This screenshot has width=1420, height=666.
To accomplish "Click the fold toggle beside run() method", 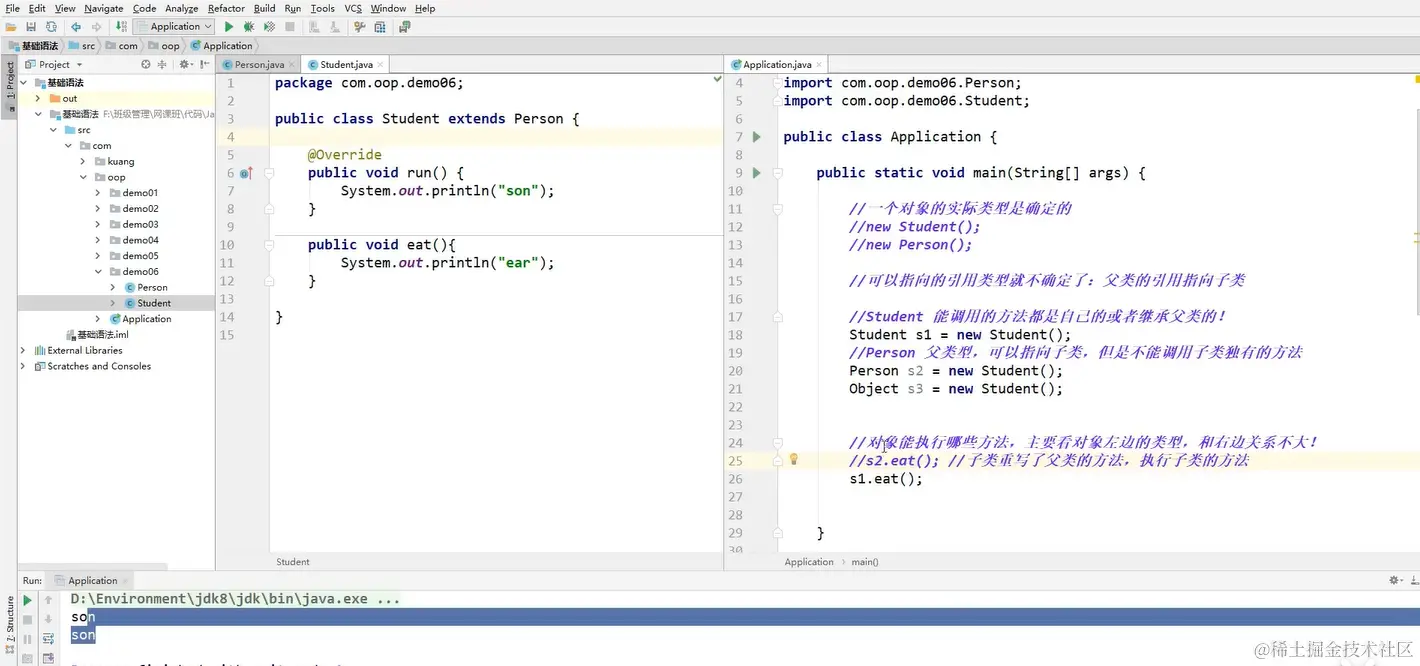I will [x=269, y=173].
